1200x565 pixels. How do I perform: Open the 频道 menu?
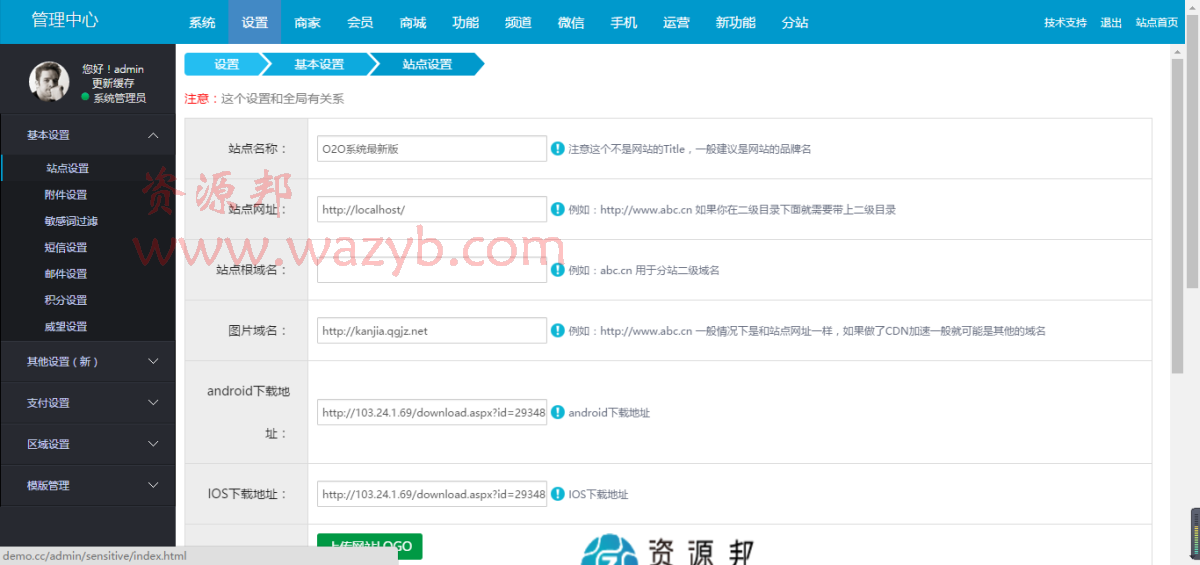(518, 22)
